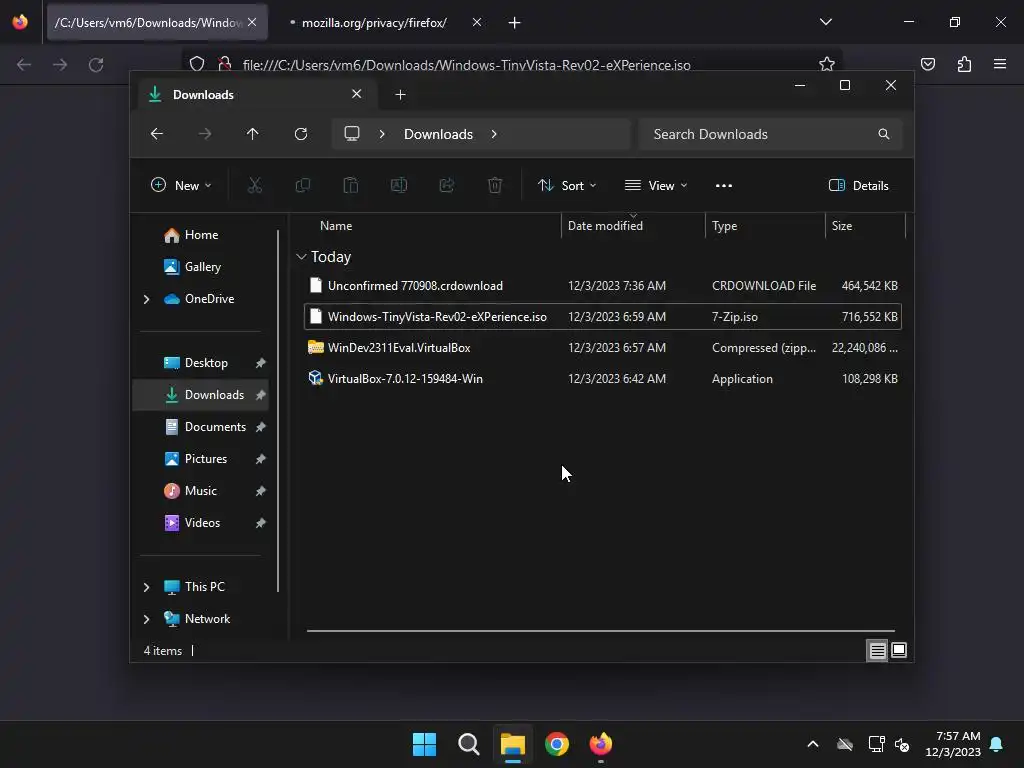Click the search magnifier in Search Downloads
Image resolution: width=1024 pixels, height=768 pixels.
(x=884, y=134)
